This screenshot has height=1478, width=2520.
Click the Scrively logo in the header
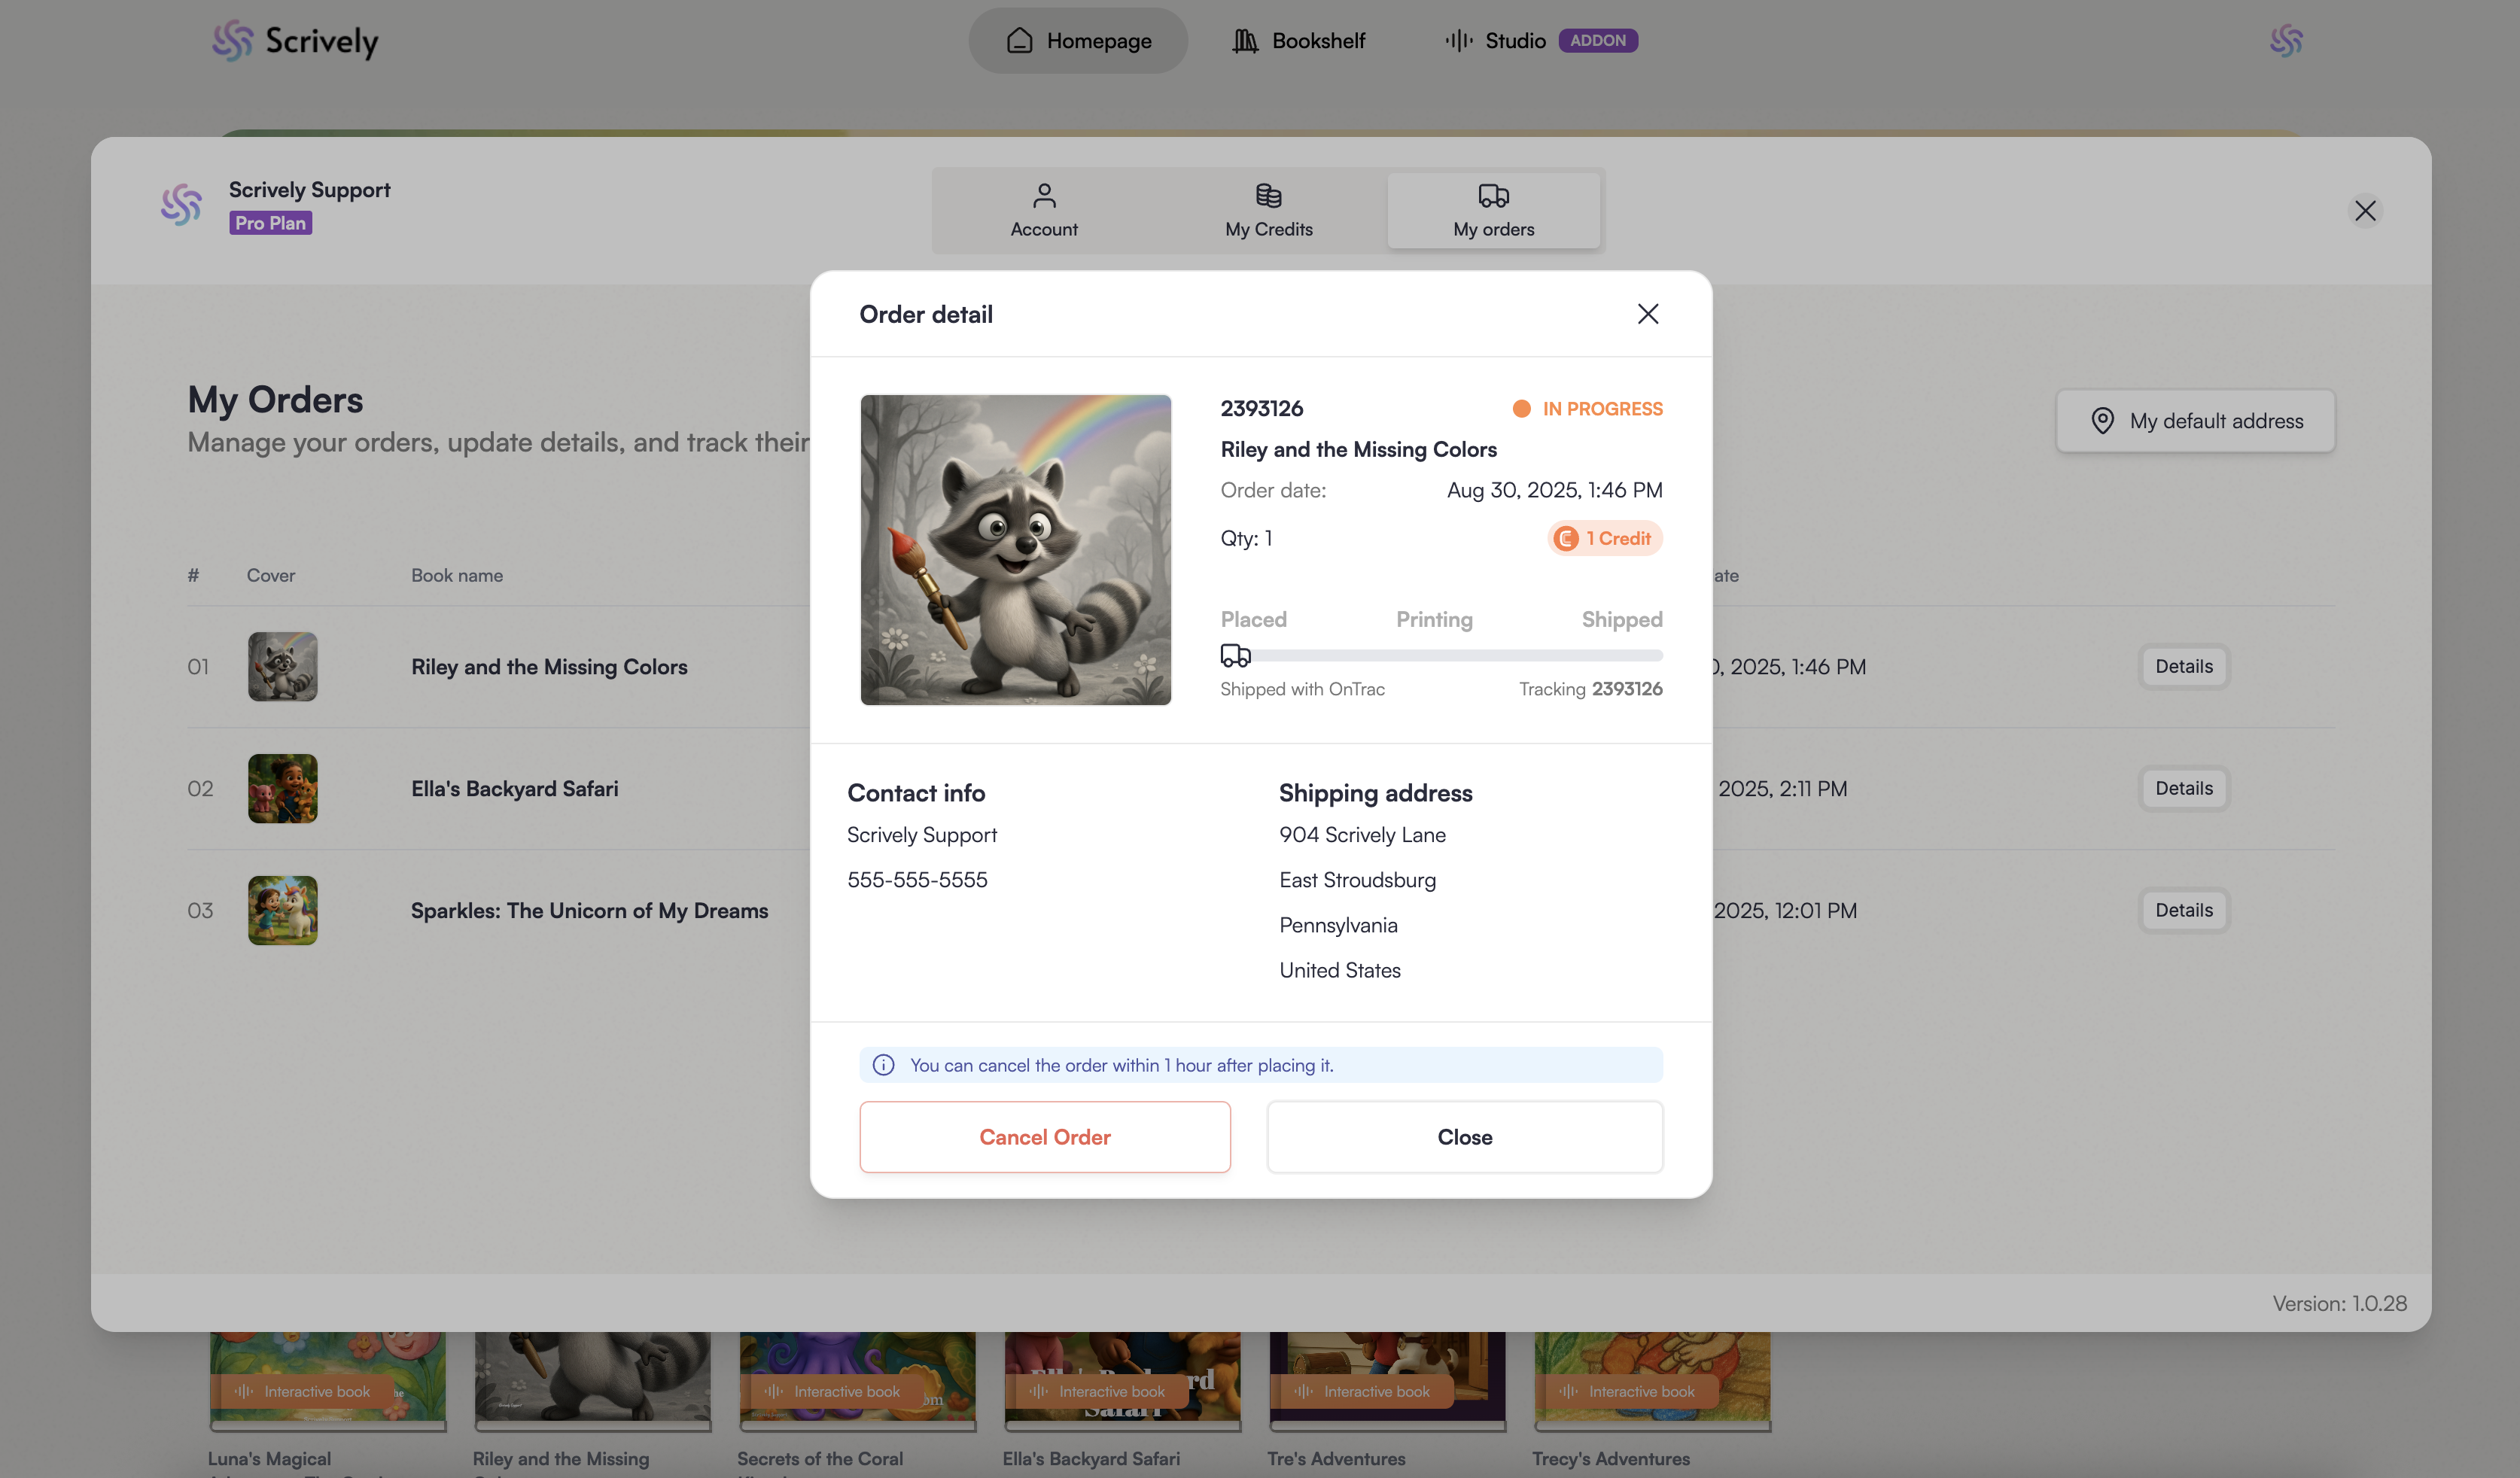click(x=295, y=41)
